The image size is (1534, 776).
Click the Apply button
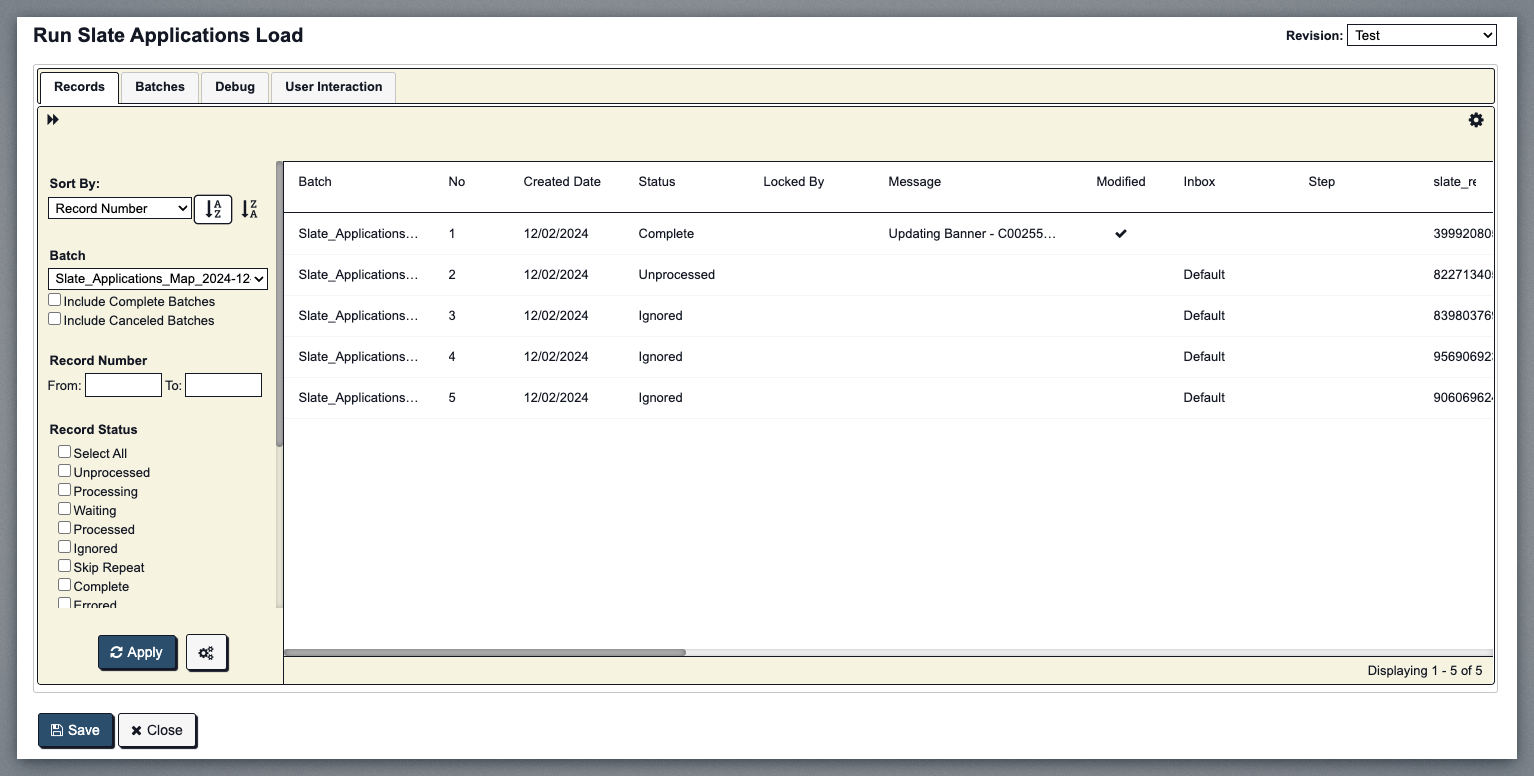click(x=137, y=653)
